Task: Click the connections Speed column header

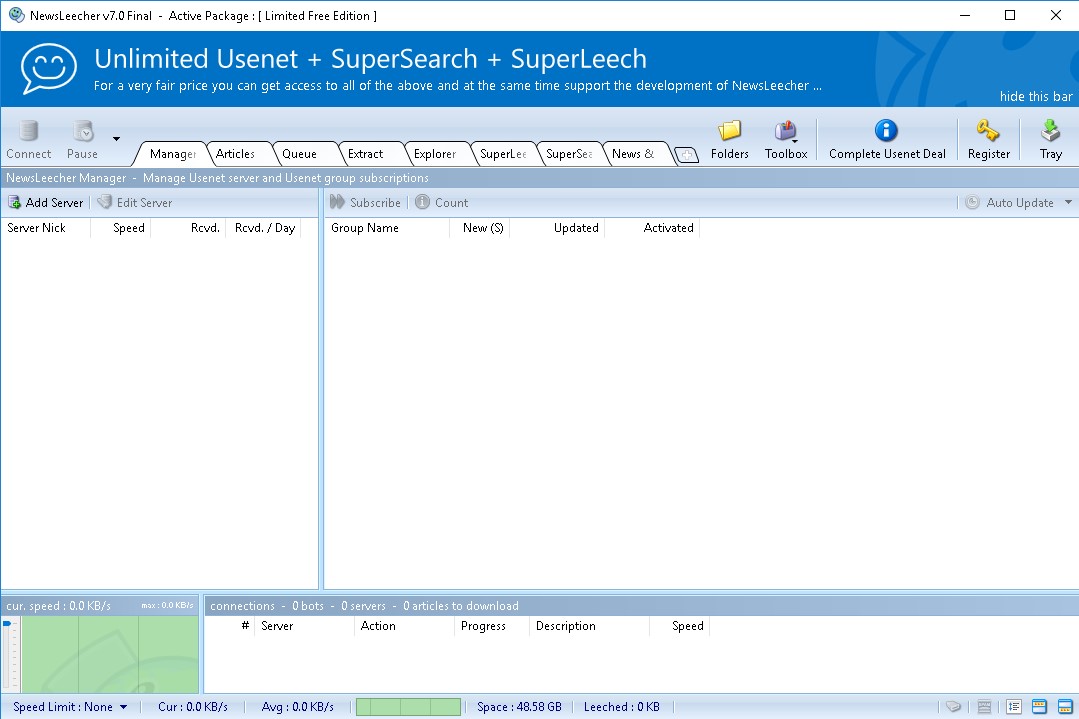Action: [x=679, y=625]
